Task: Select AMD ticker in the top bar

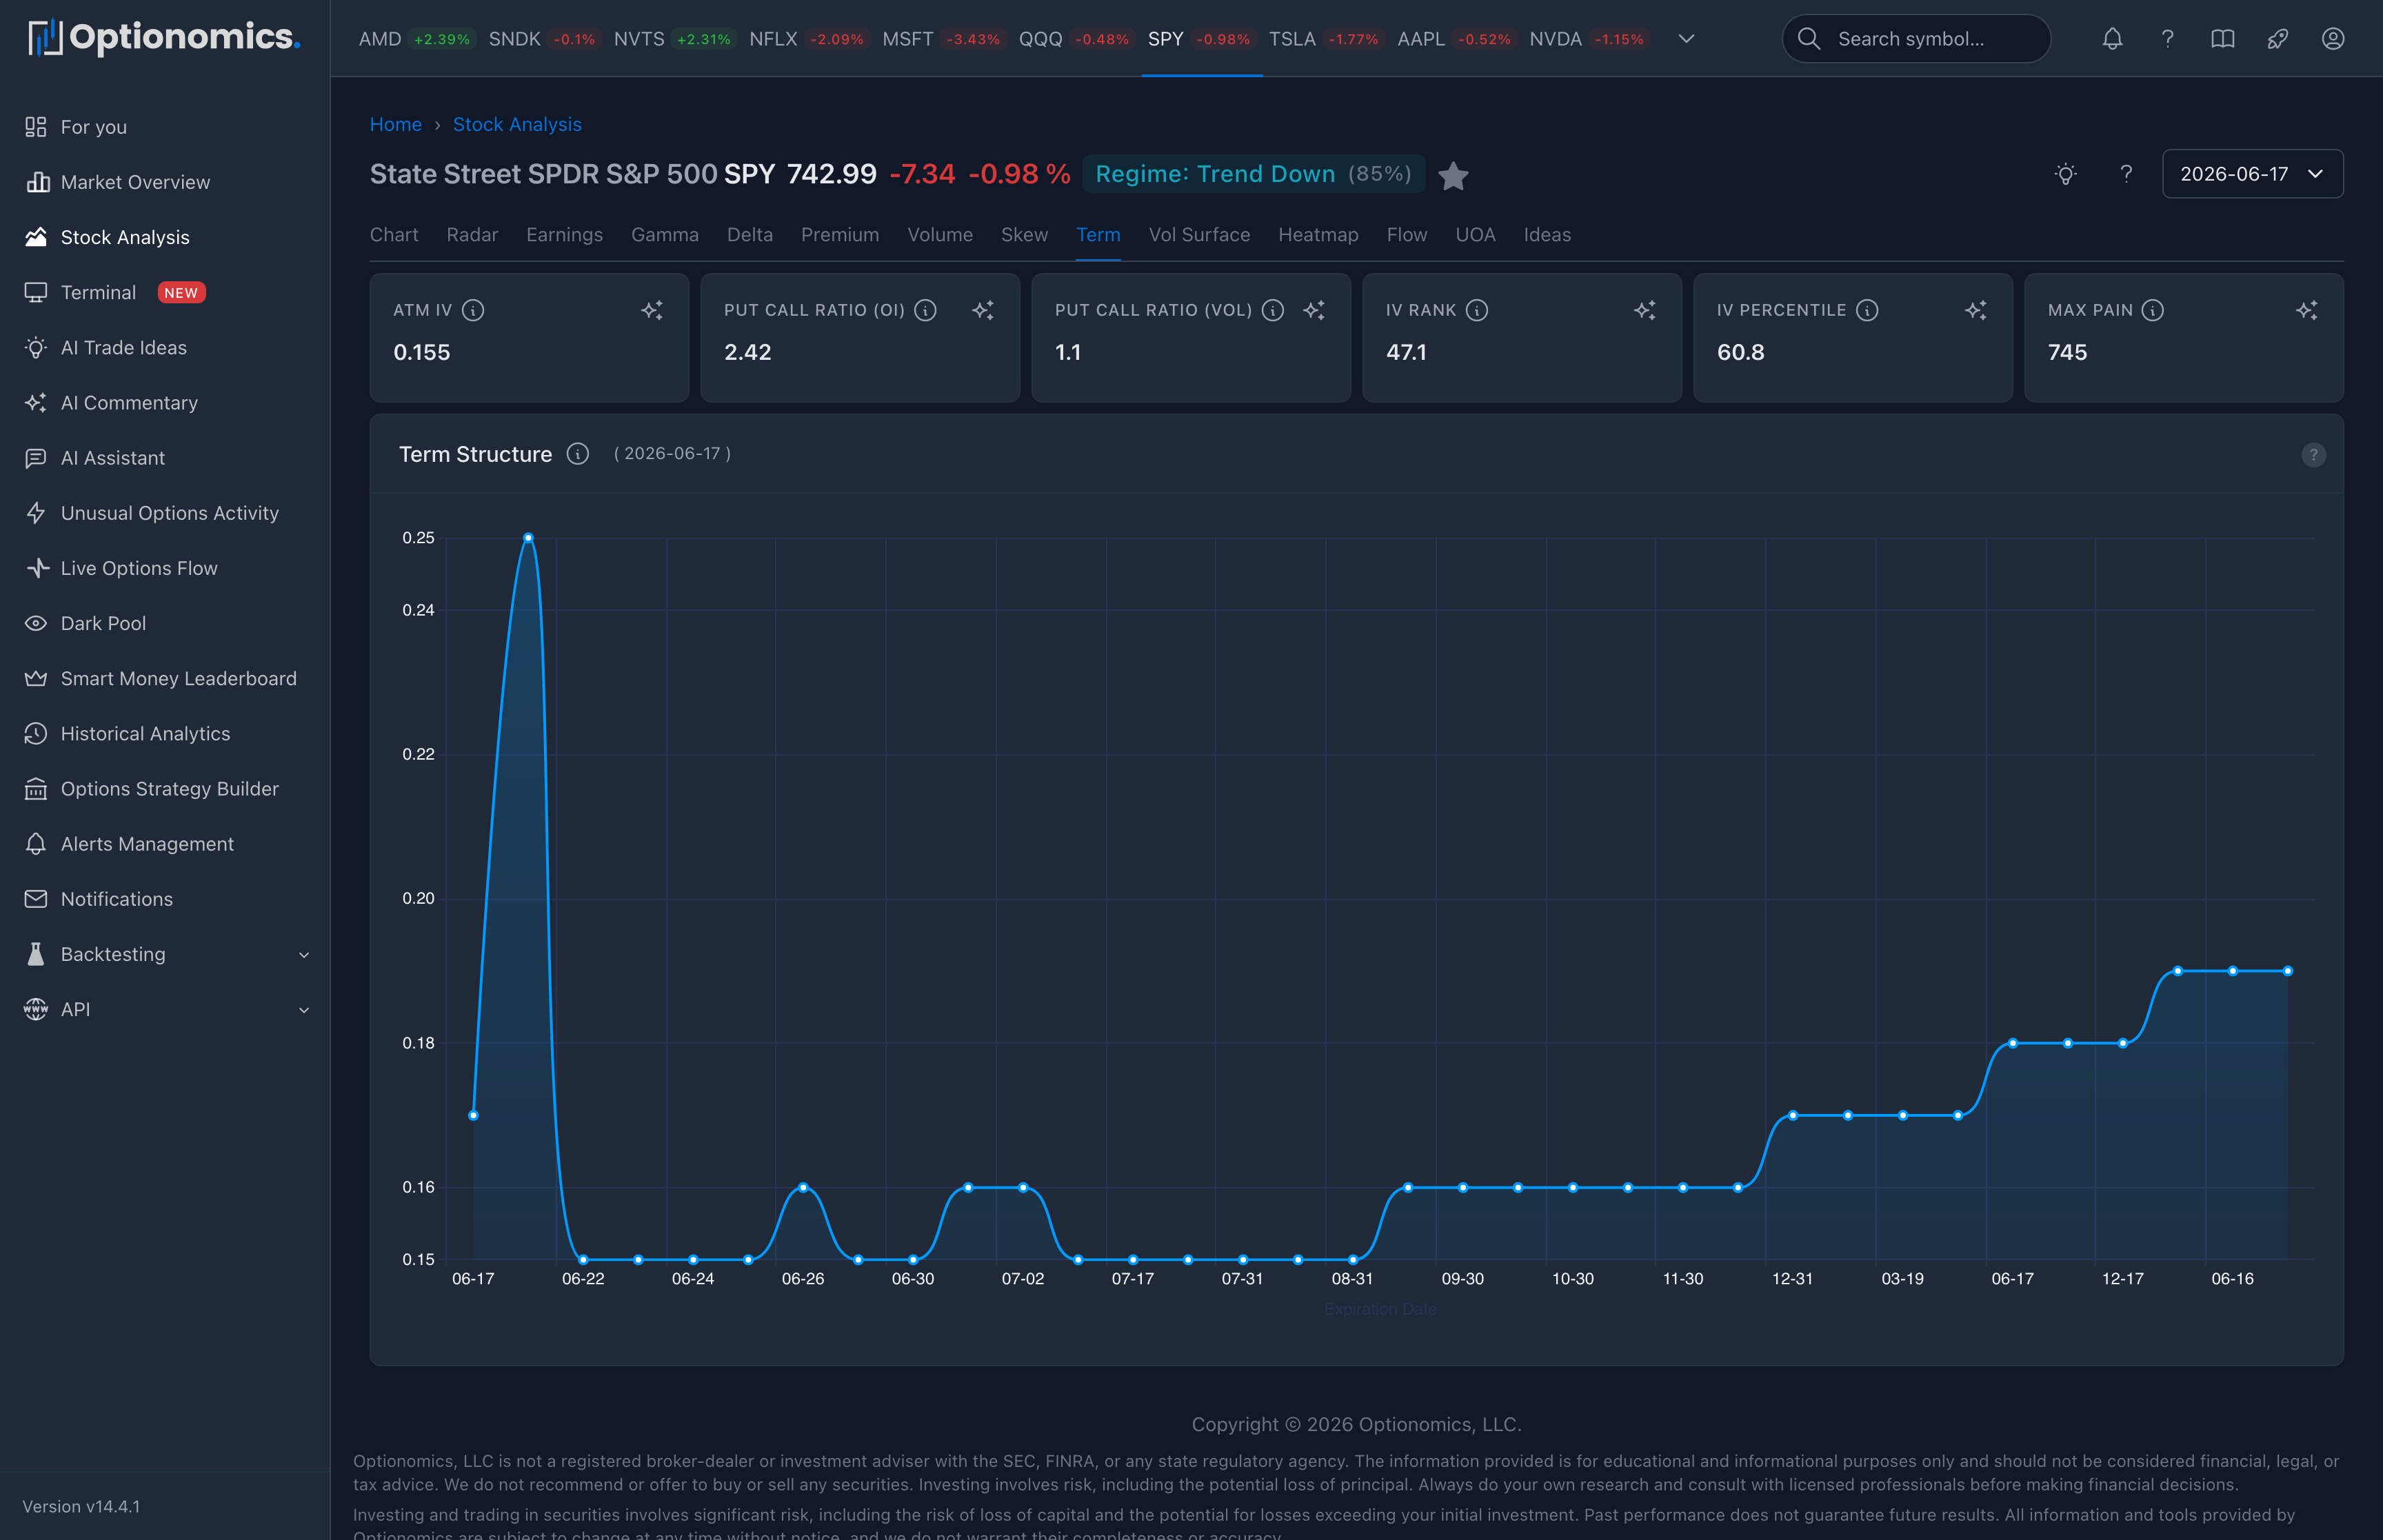Action: coord(416,39)
